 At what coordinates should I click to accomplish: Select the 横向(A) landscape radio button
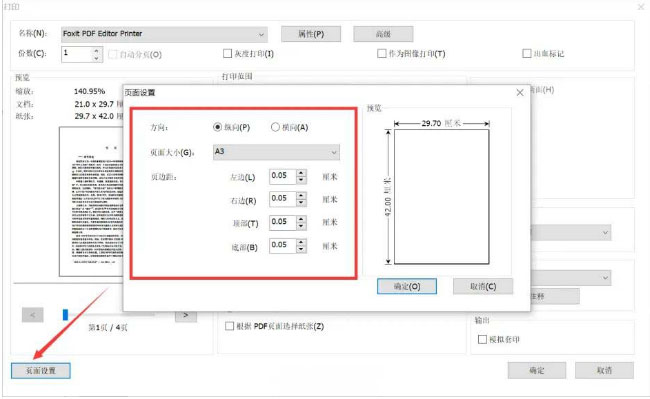[275, 127]
